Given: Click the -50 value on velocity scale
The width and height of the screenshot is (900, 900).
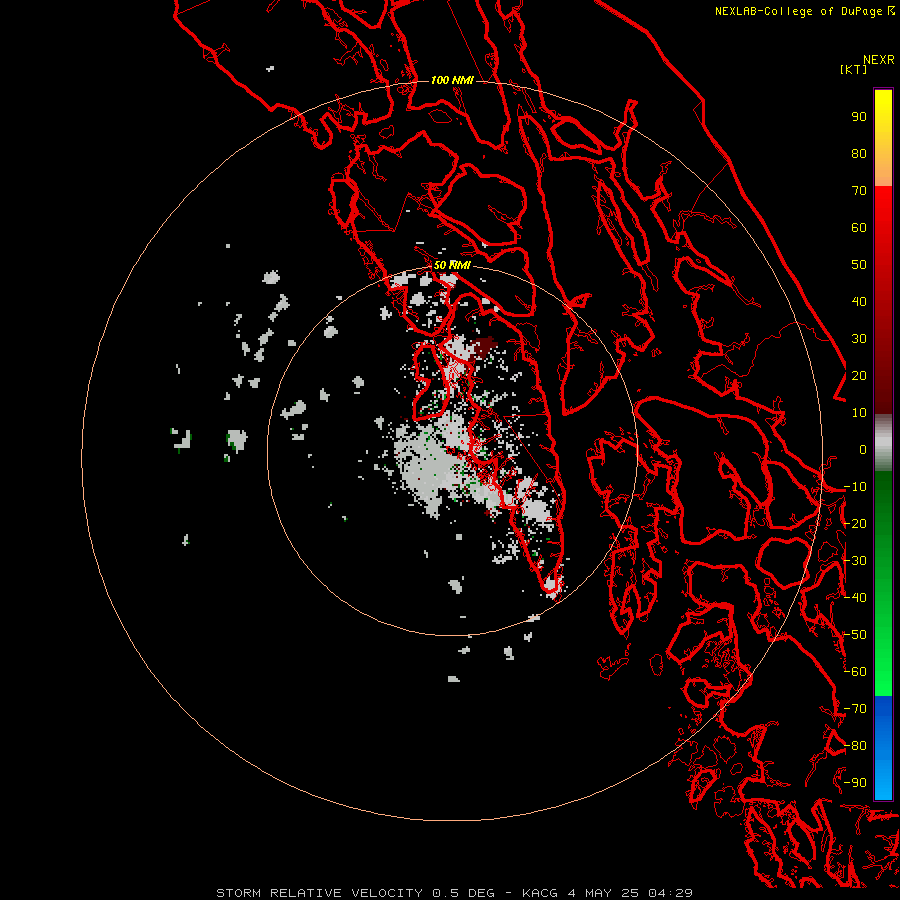Looking at the screenshot, I should [855, 635].
